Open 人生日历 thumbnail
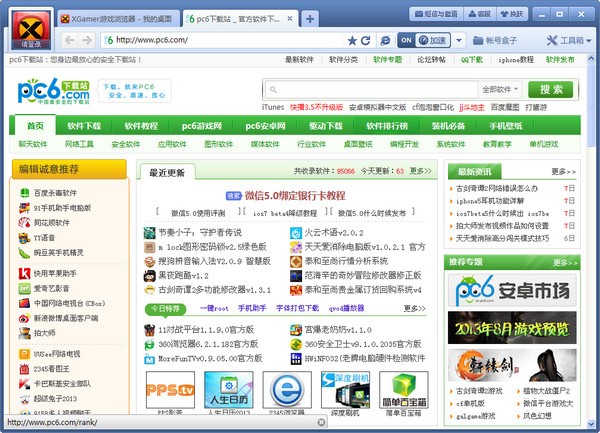600x433 pixels. tap(229, 390)
